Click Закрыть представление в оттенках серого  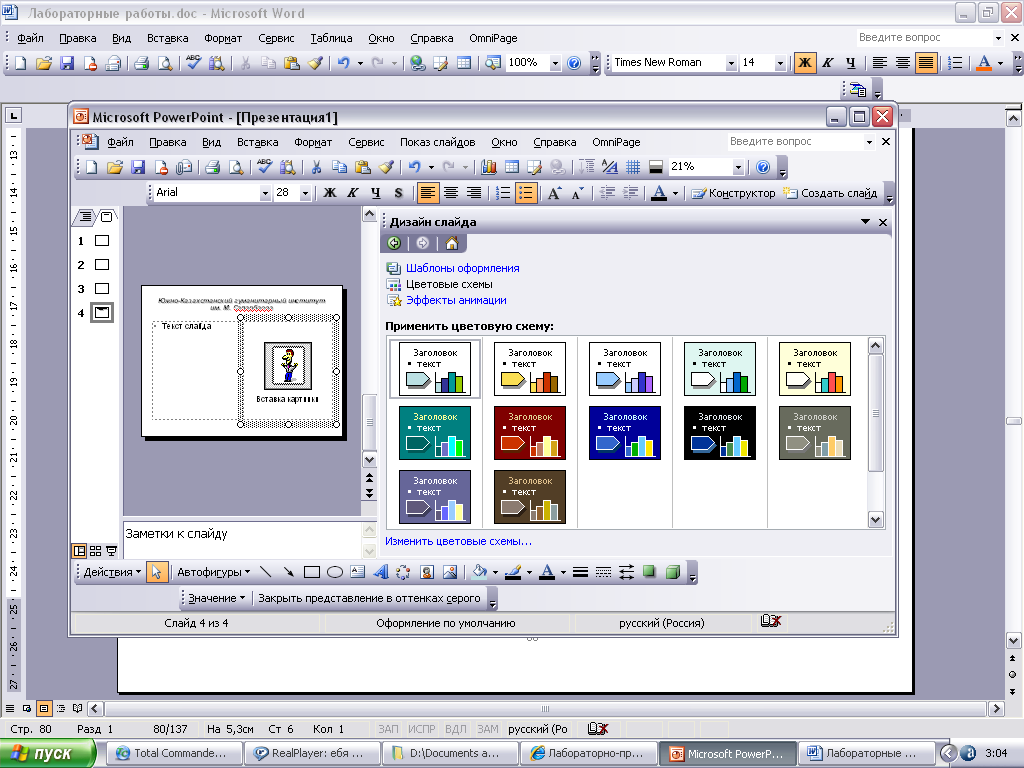369,598
